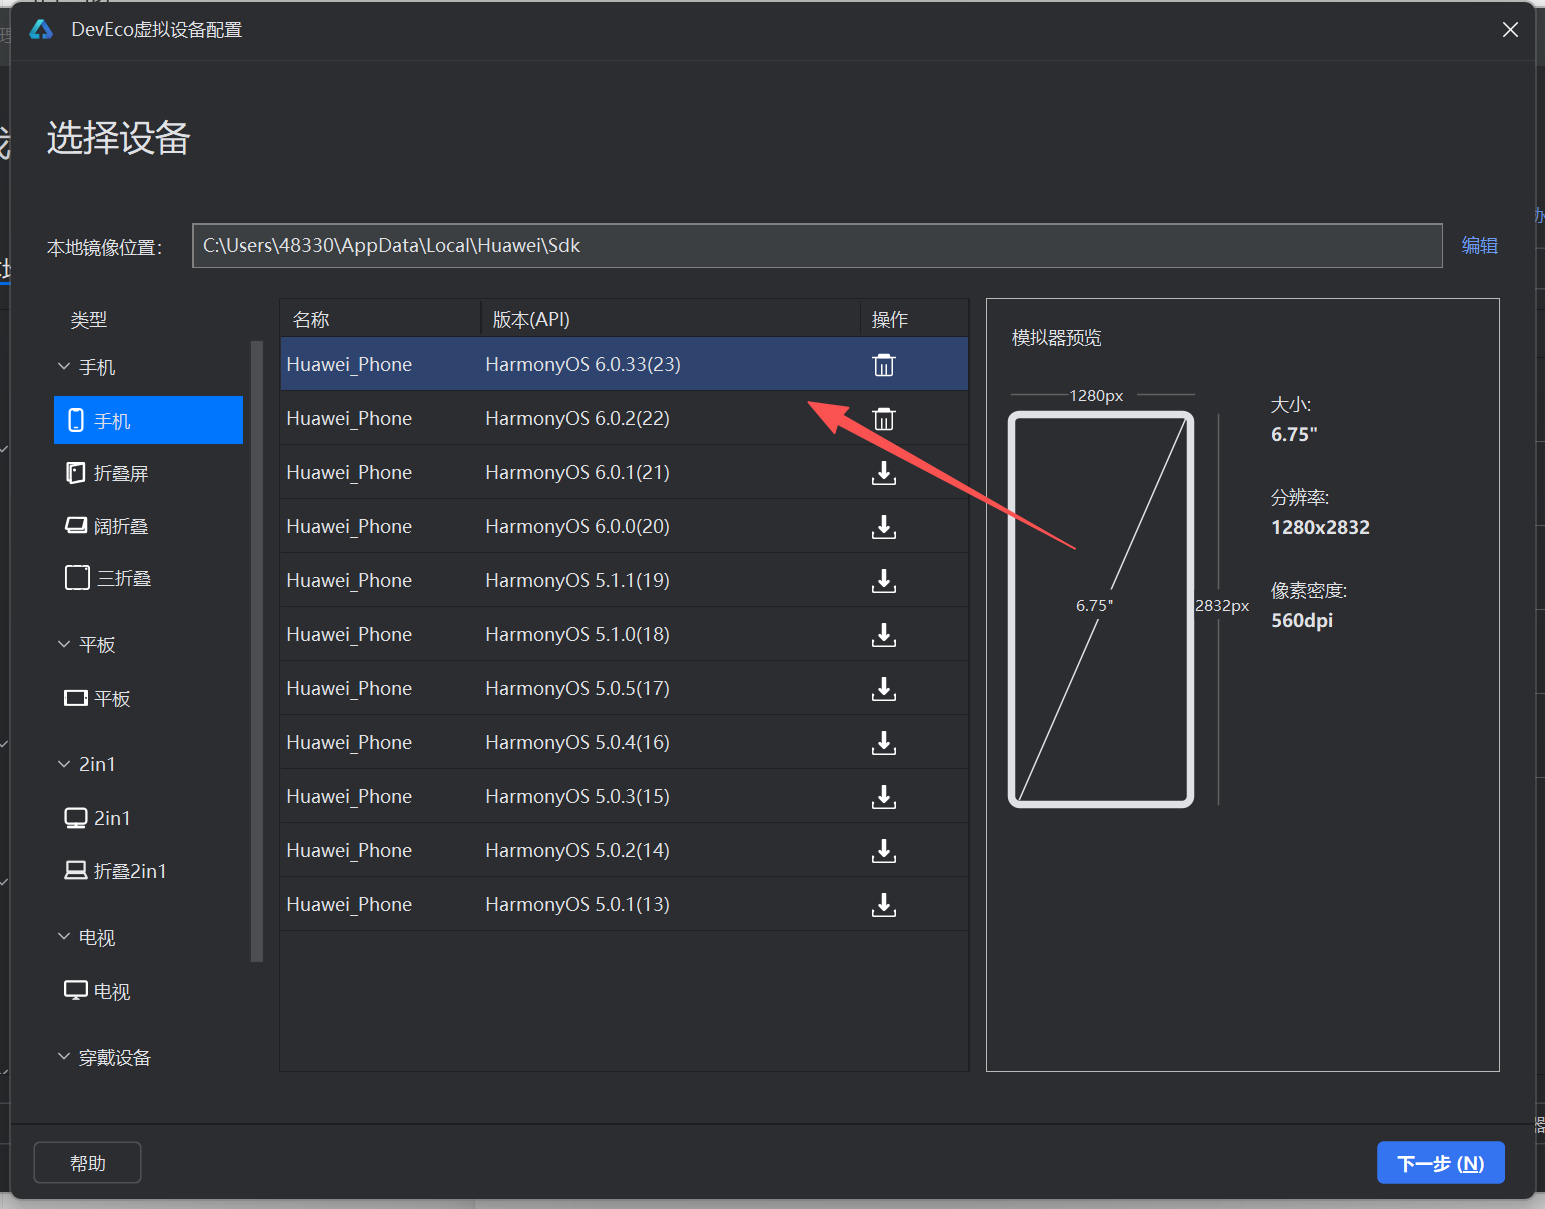Screen dimensions: 1545x1209
Task: Select the HarmonyOS 5.0.3(15) row
Action: click(624, 796)
